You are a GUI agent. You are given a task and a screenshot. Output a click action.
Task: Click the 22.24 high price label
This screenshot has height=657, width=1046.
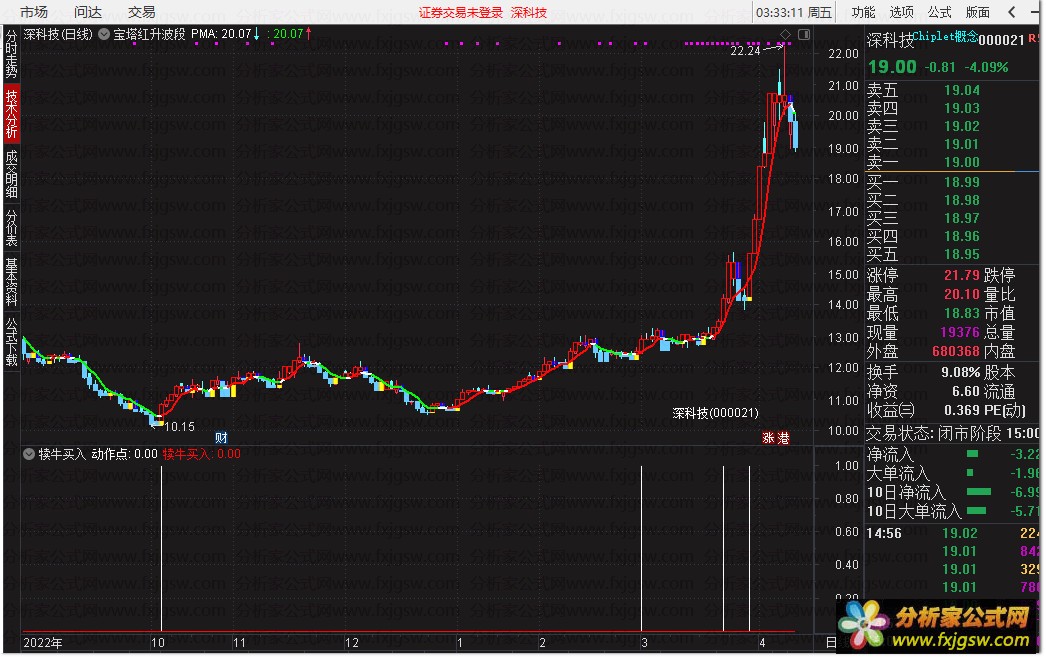pos(745,51)
